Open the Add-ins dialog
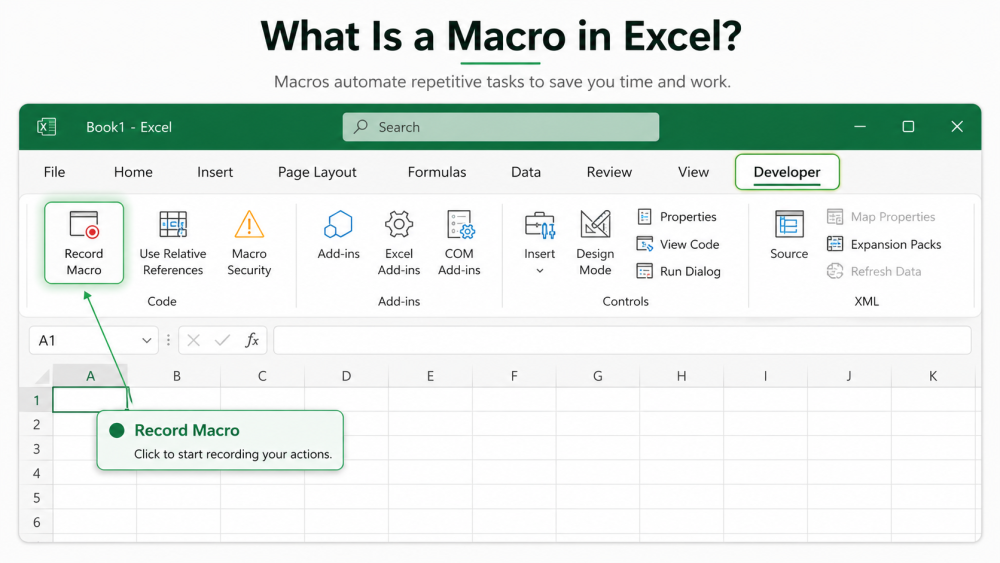The height and width of the screenshot is (563, 1000). (x=338, y=235)
